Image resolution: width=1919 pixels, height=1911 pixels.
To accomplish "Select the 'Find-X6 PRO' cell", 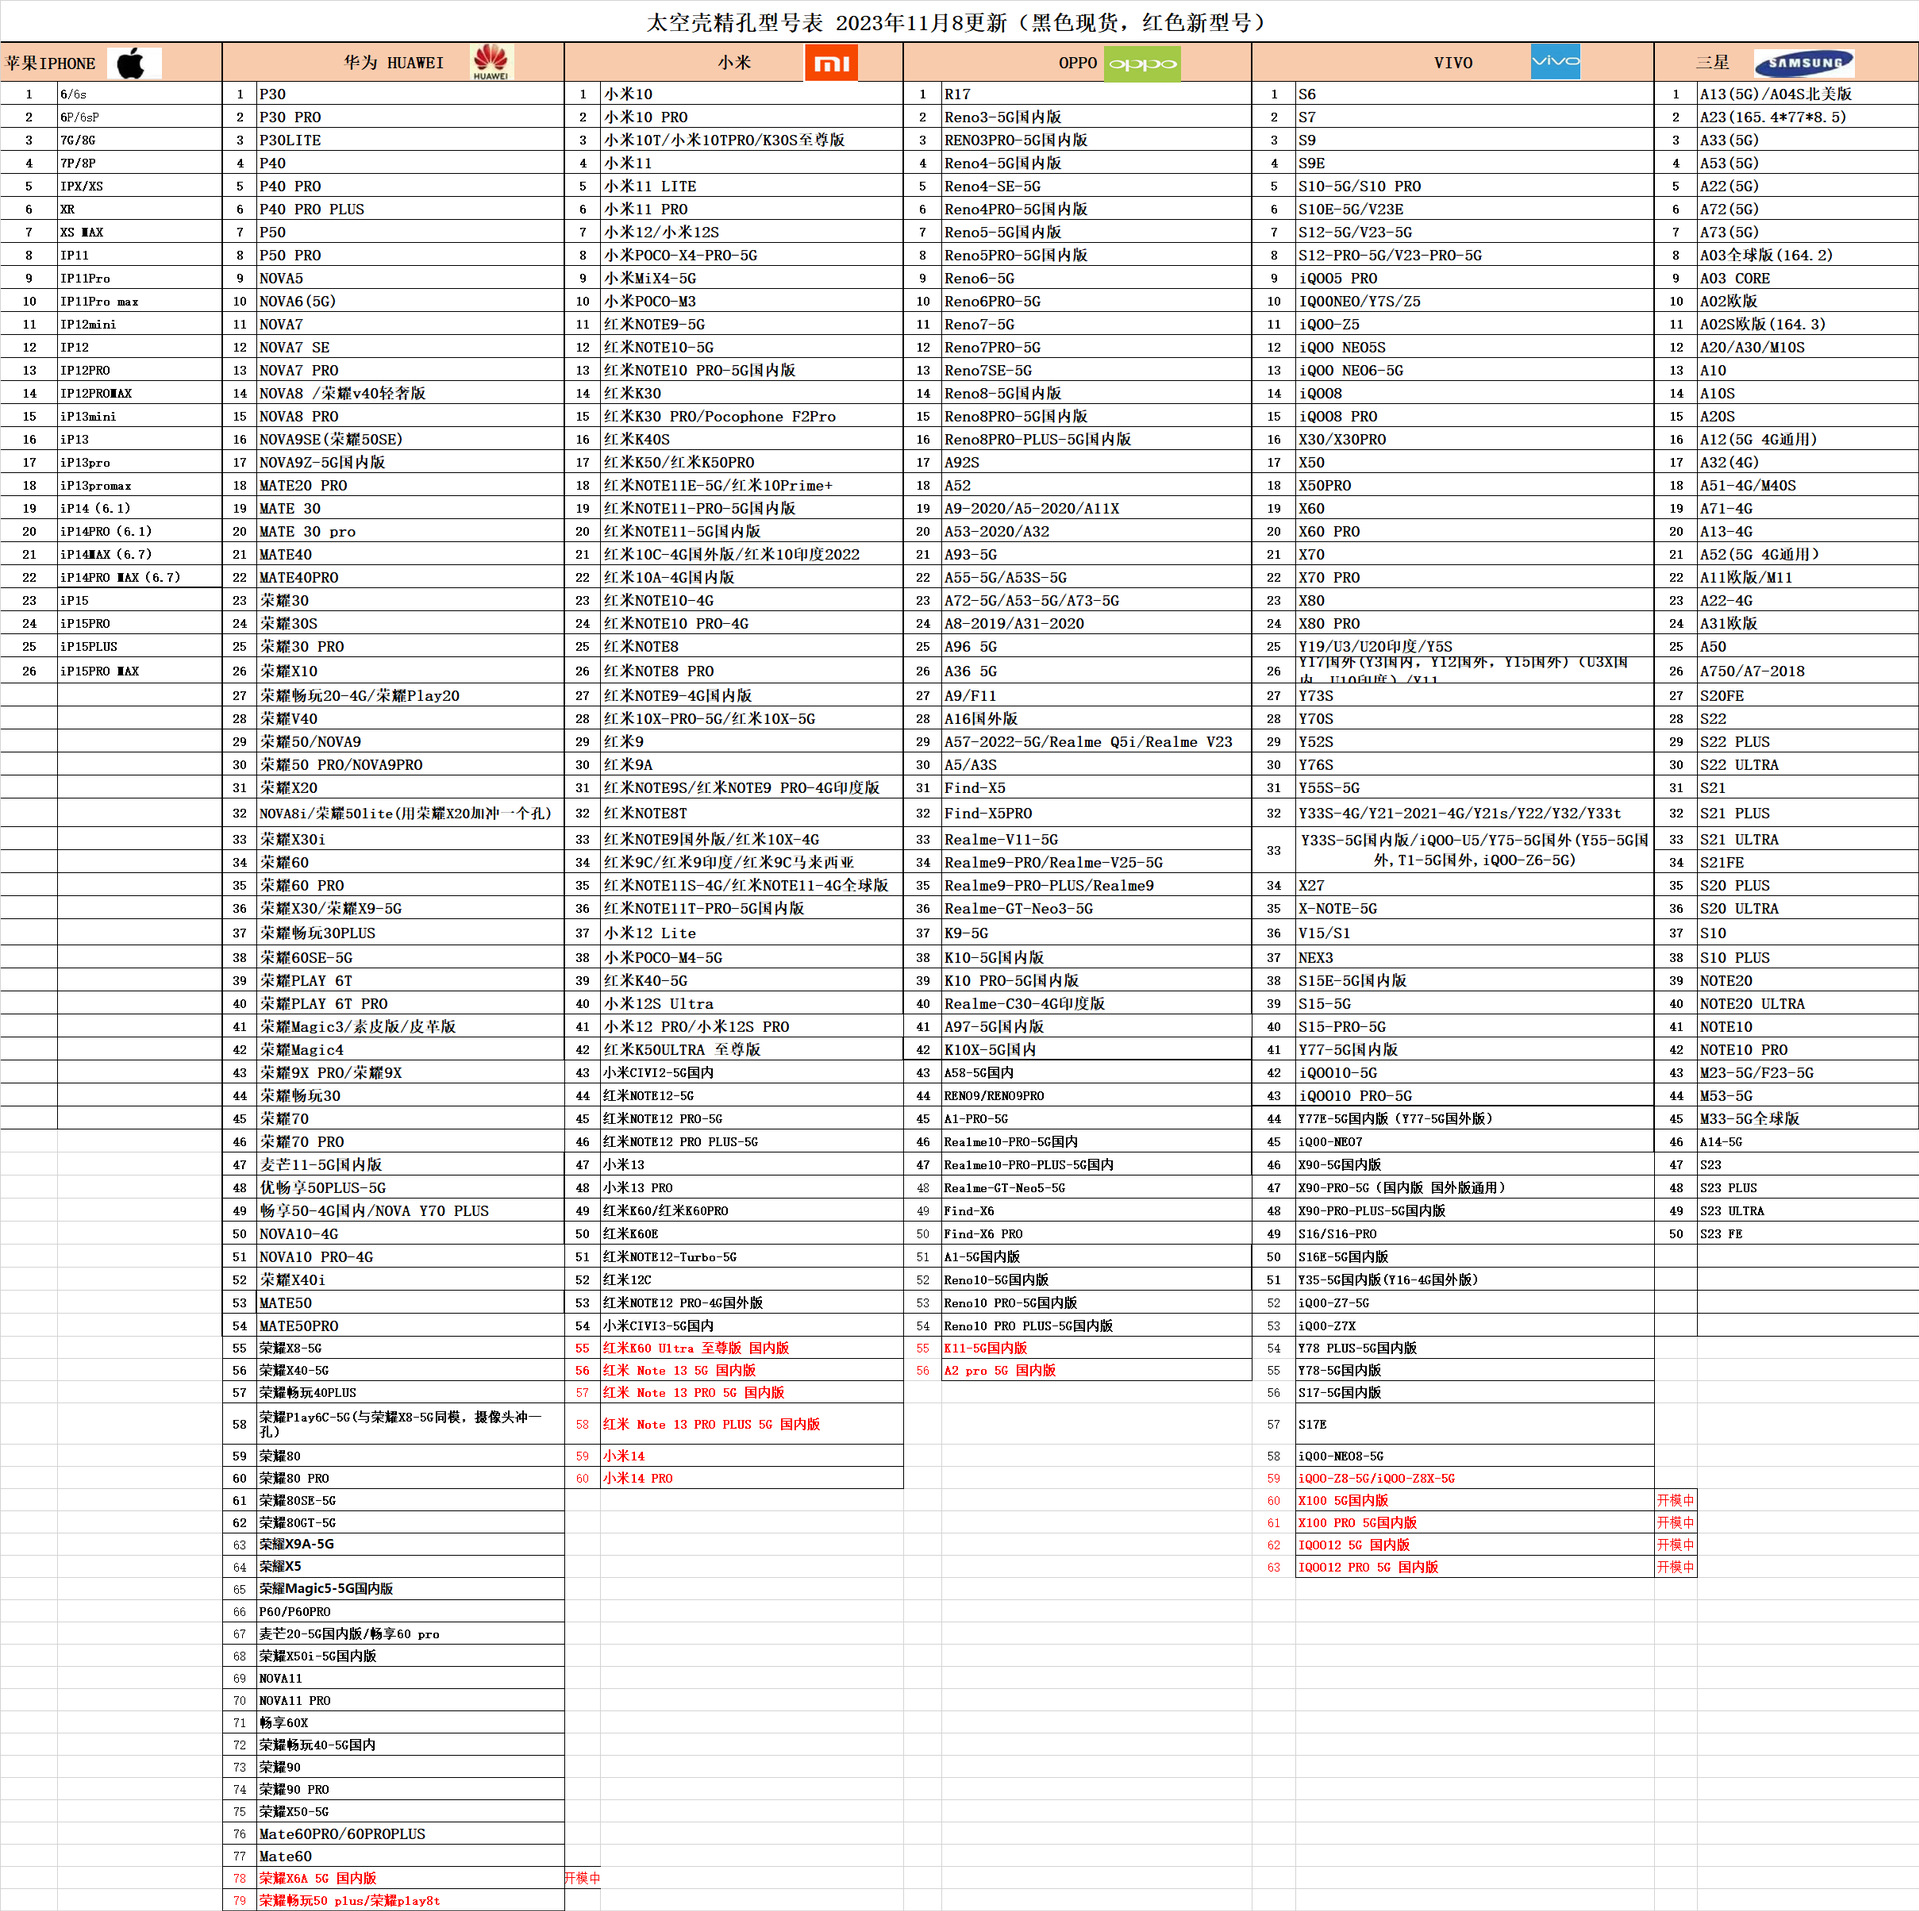I will click(1096, 1233).
